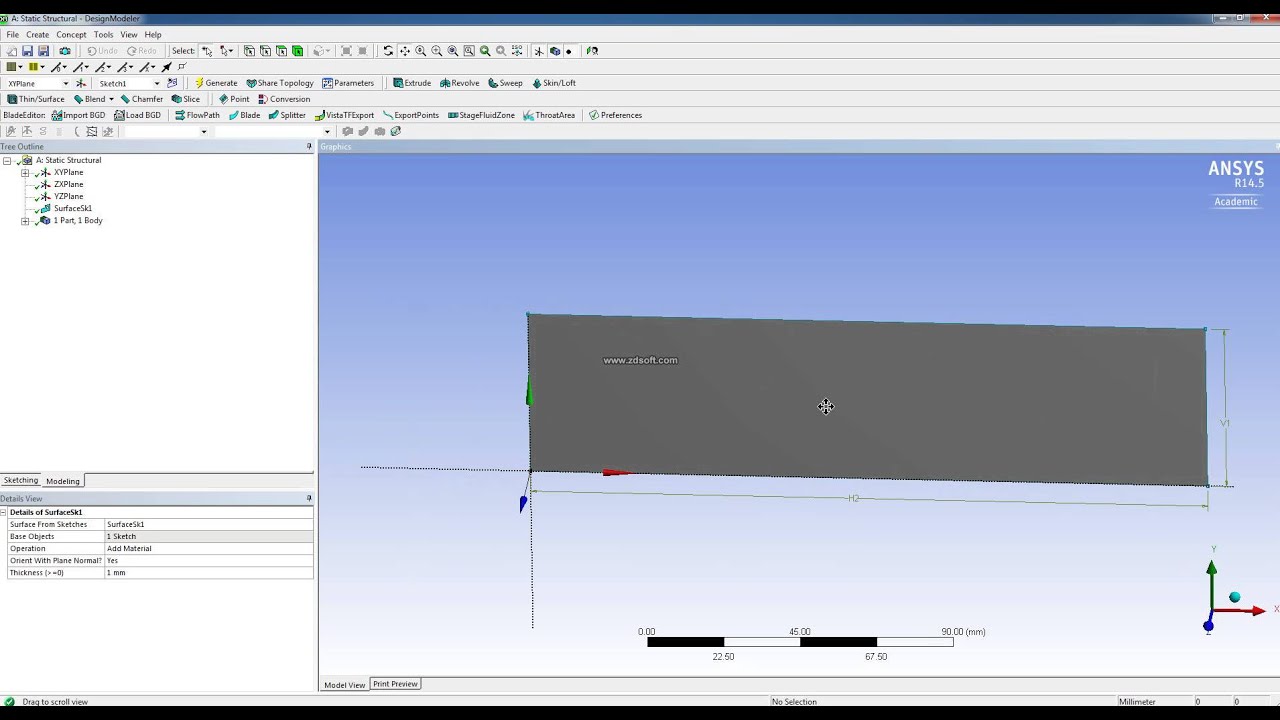The width and height of the screenshot is (1280, 720).
Task: Pin the Tree Outline panel
Action: point(309,147)
